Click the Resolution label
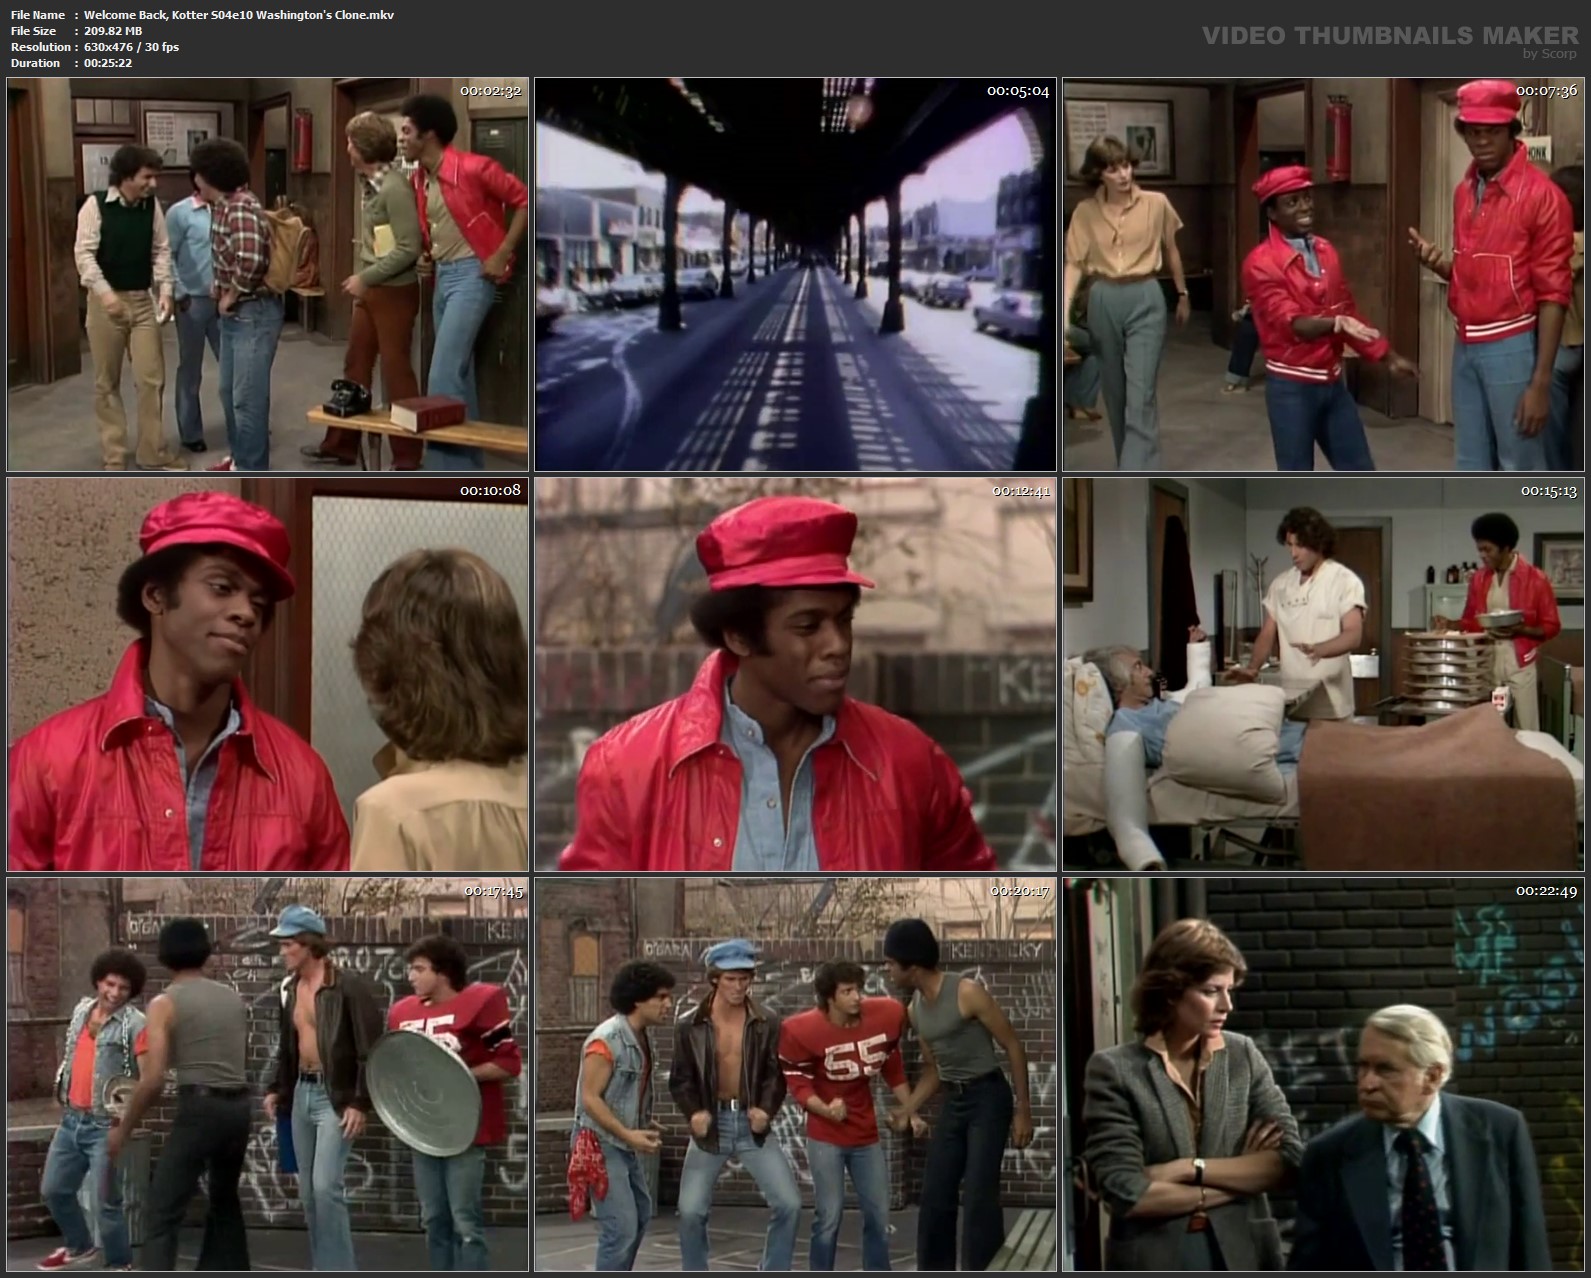 (x=41, y=47)
